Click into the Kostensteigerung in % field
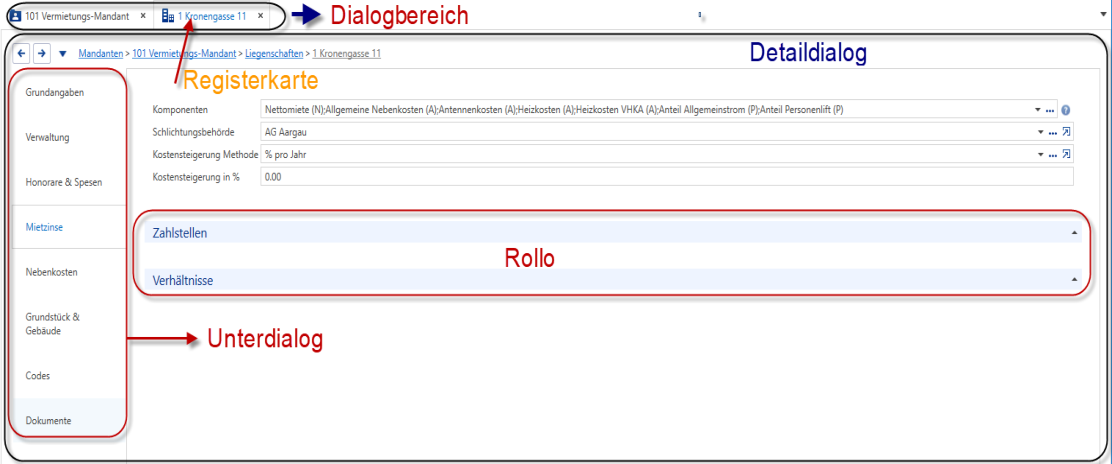Screen dimensions: 1112x464 click(667, 177)
